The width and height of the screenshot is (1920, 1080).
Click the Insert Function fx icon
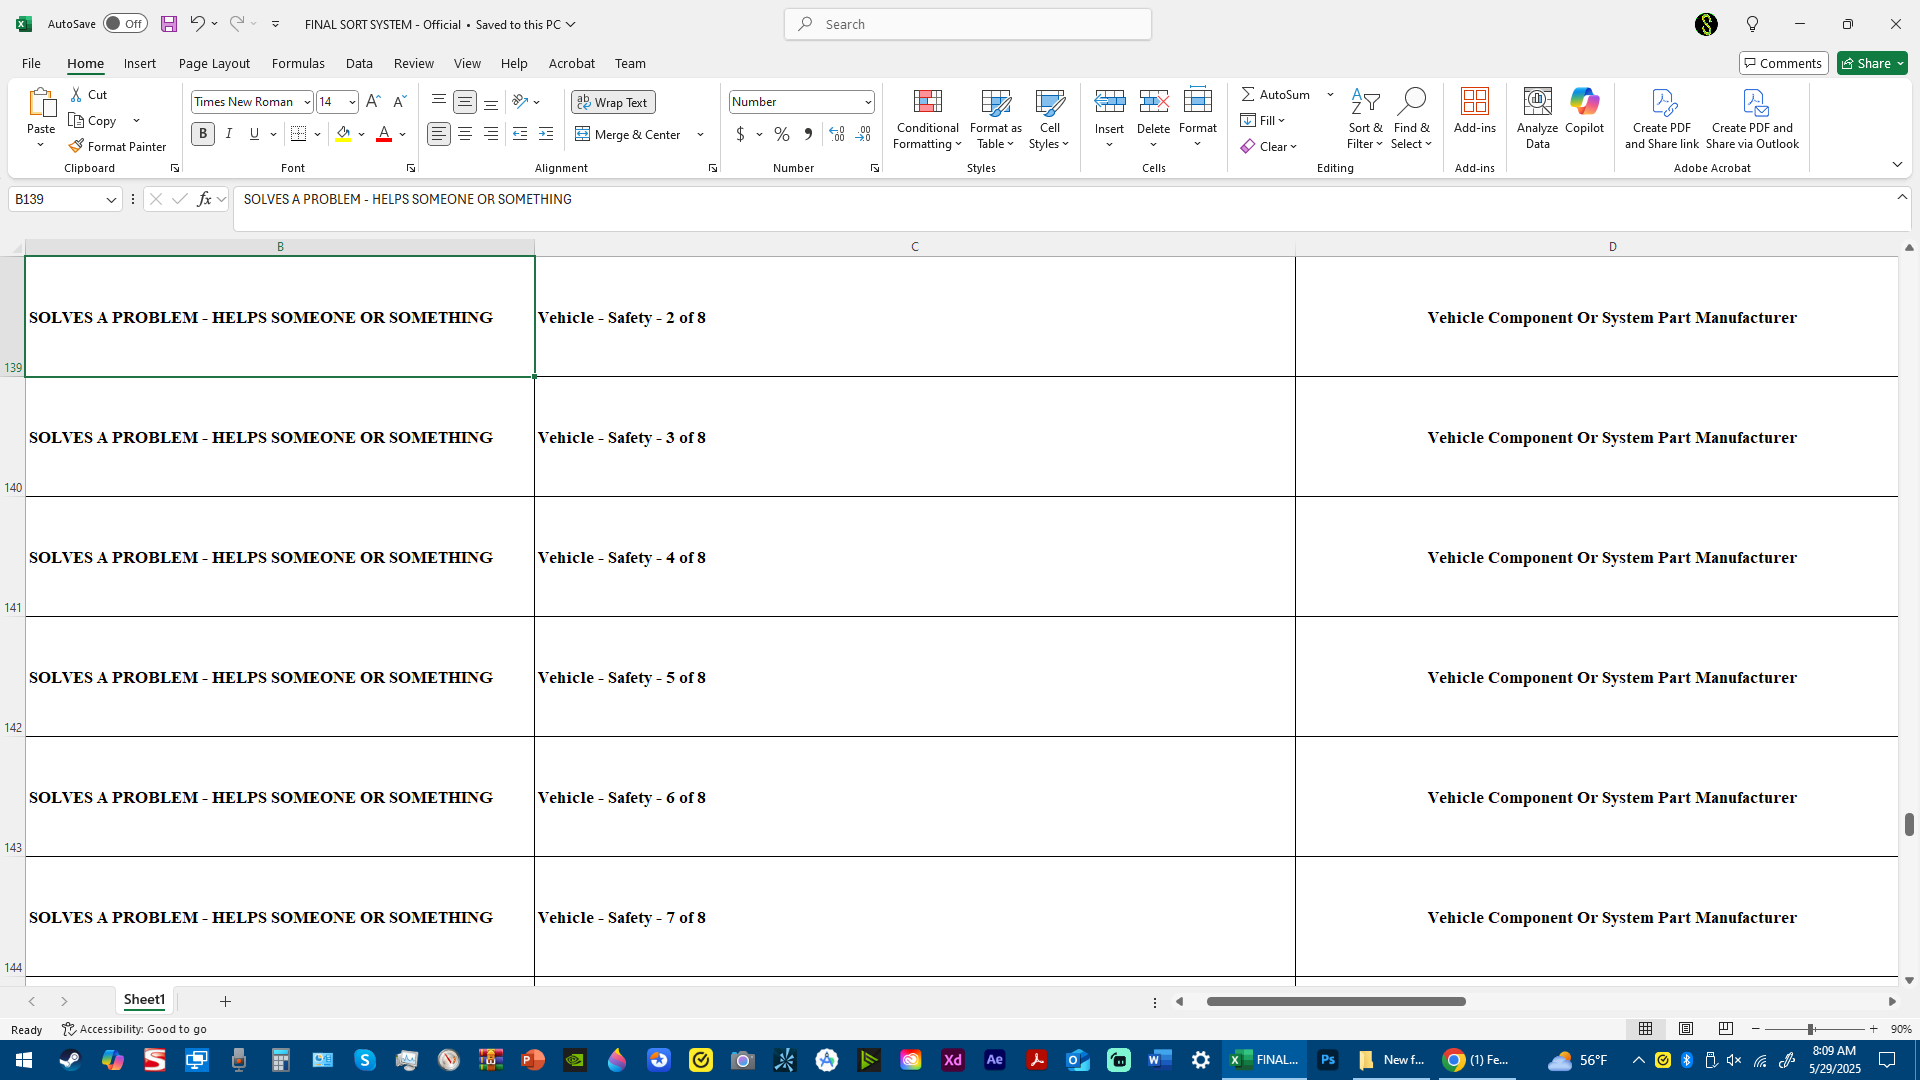pyautogui.click(x=204, y=199)
